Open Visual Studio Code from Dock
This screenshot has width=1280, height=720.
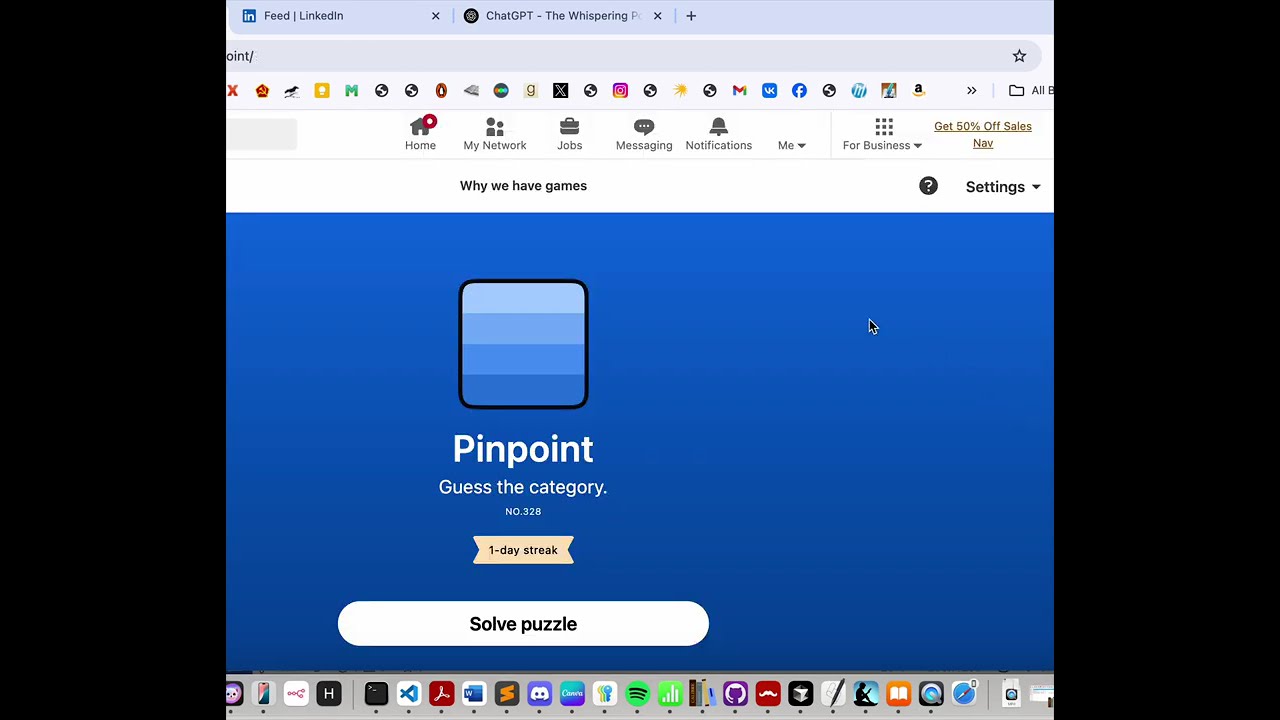[x=408, y=694]
